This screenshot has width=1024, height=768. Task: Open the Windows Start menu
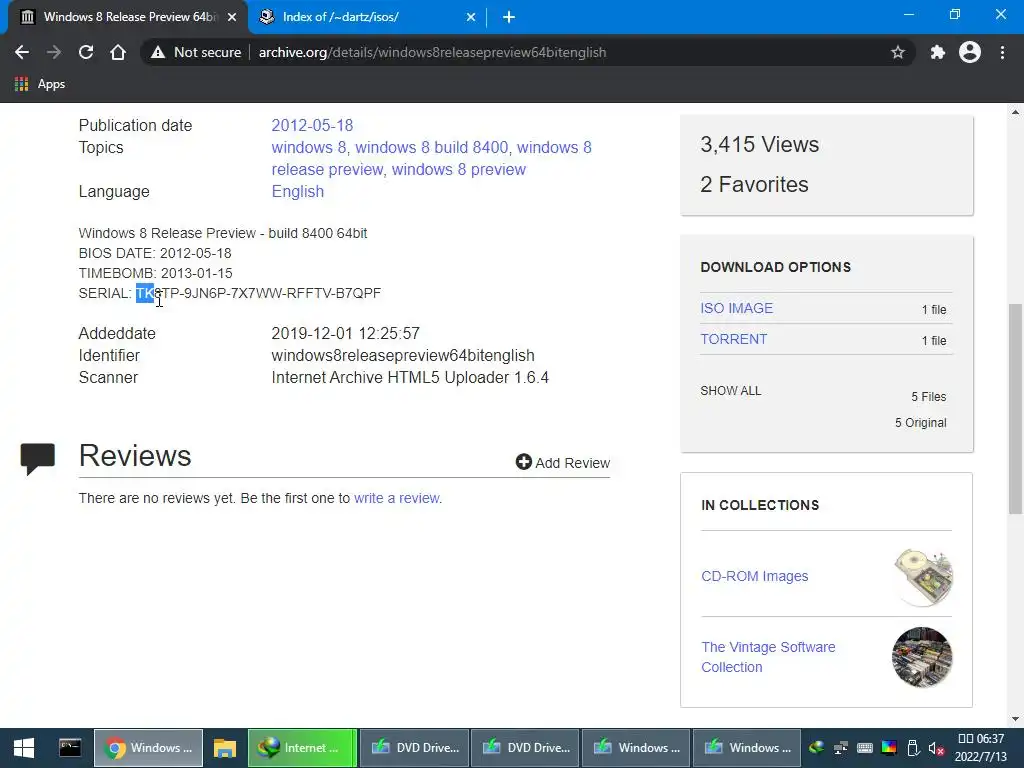pos(24,748)
